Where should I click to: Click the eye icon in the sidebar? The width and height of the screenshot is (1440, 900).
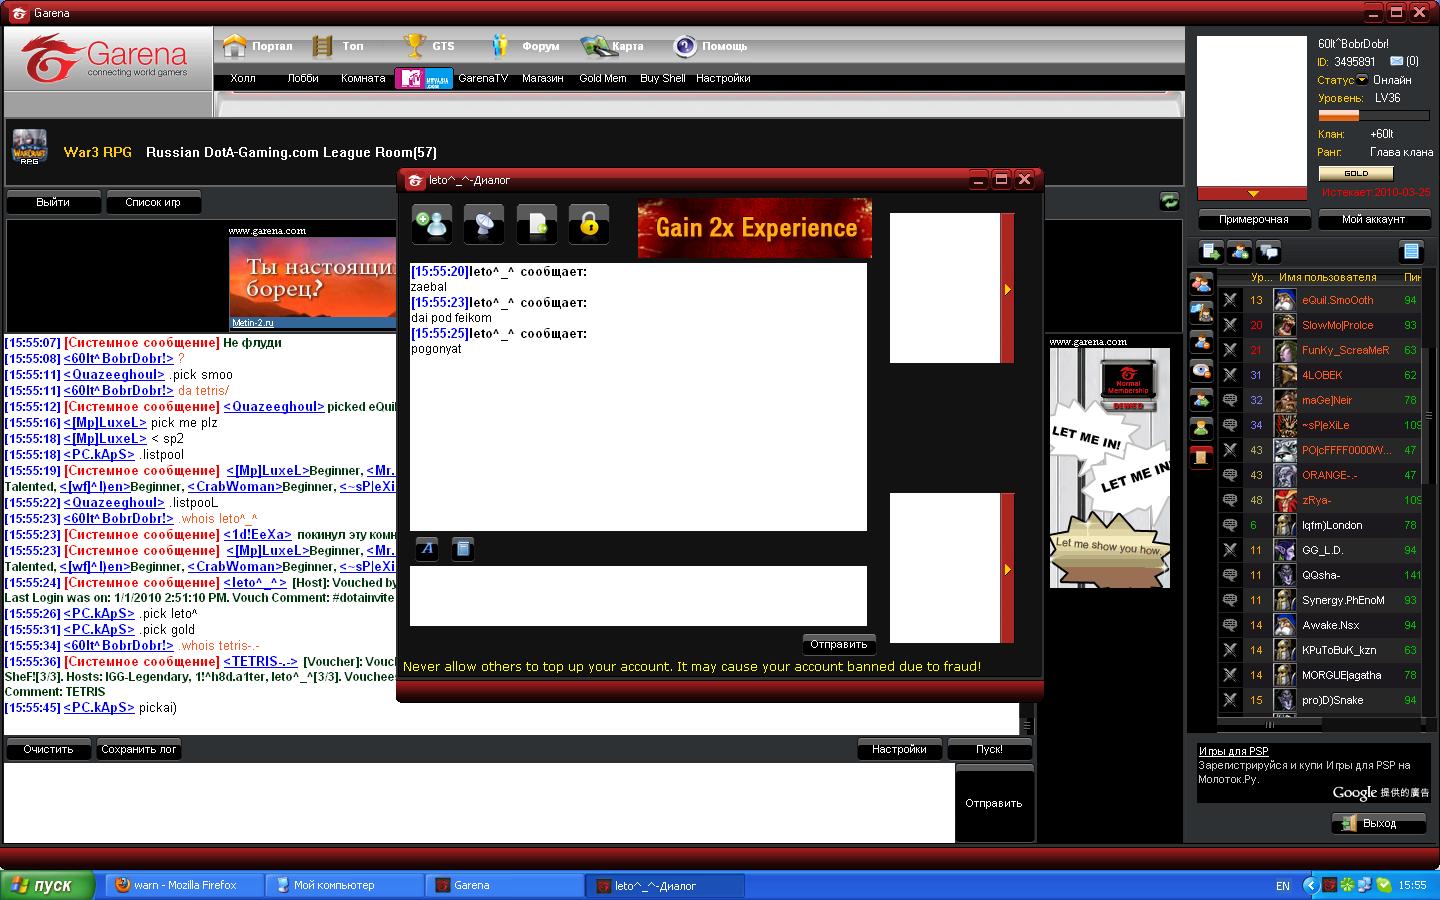(x=1201, y=371)
